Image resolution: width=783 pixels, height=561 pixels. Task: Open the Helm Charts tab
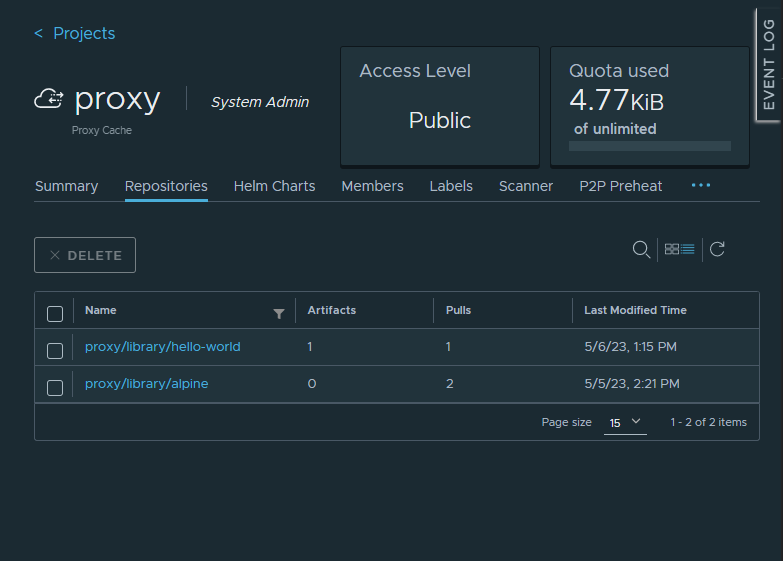coord(274,186)
